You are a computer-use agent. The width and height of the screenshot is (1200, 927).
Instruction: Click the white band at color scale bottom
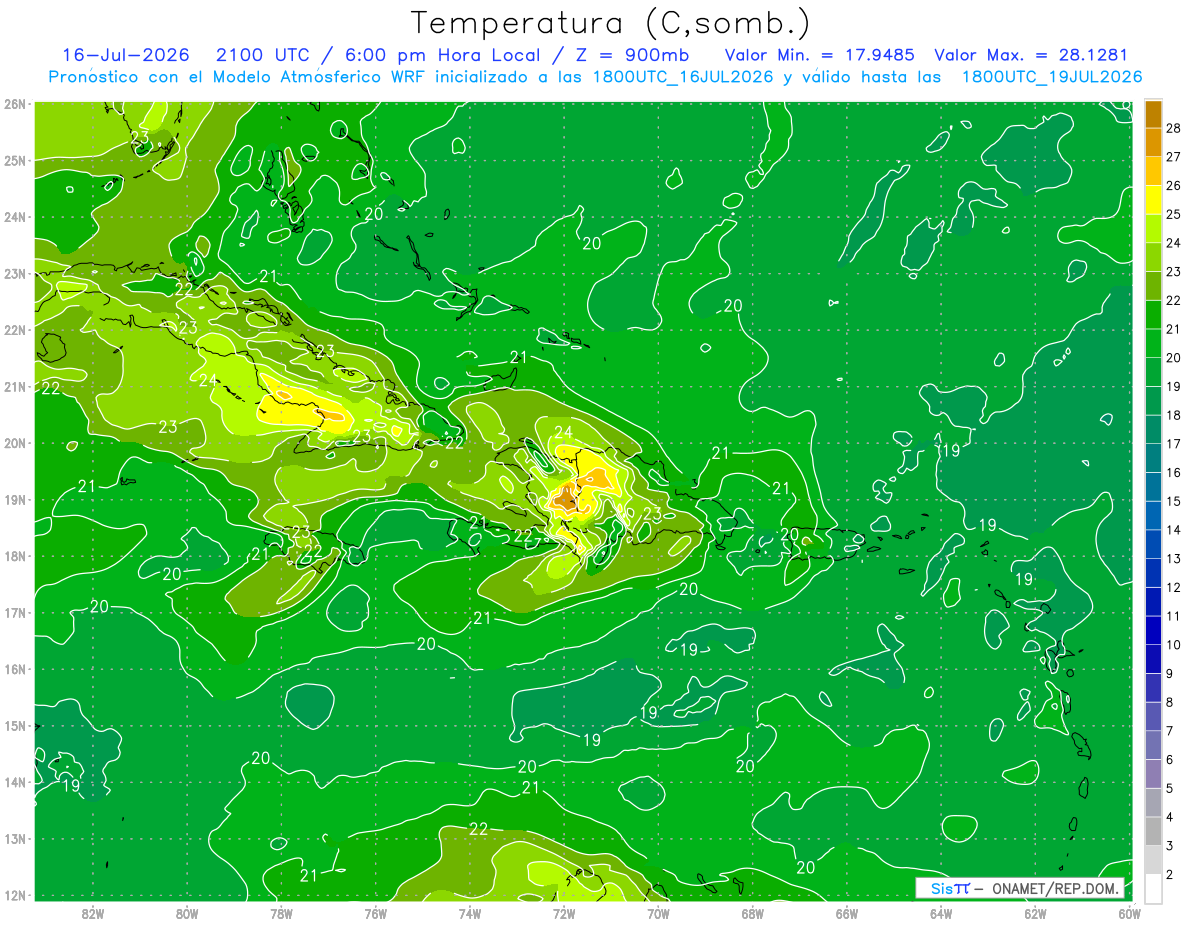point(1153,888)
